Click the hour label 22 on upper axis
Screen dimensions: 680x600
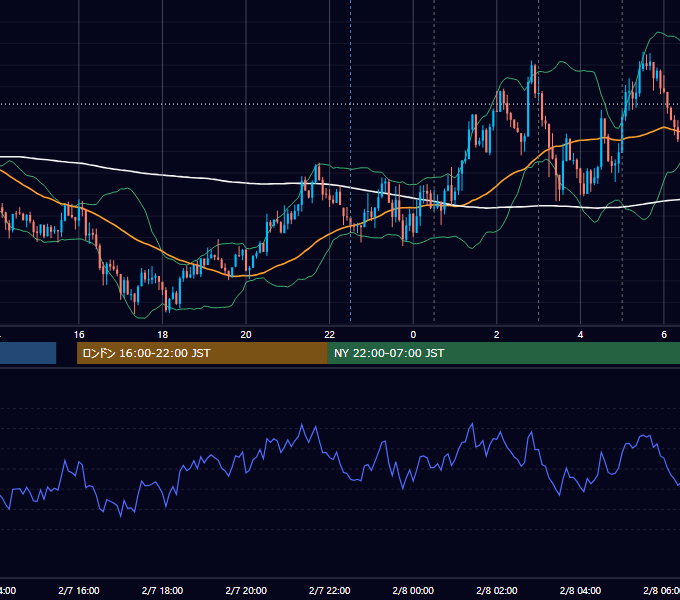[330, 335]
